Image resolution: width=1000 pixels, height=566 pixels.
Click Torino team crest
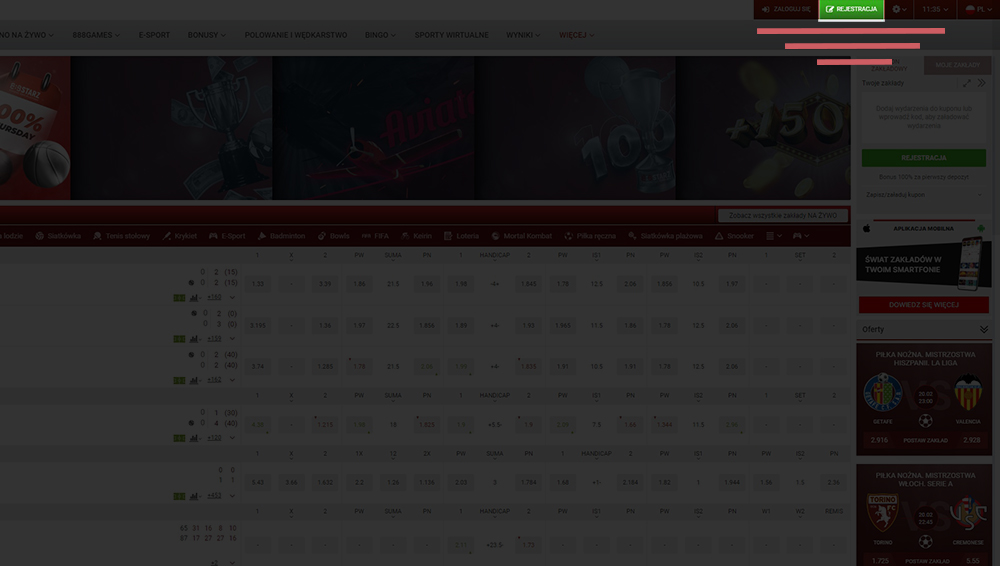point(883,512)
